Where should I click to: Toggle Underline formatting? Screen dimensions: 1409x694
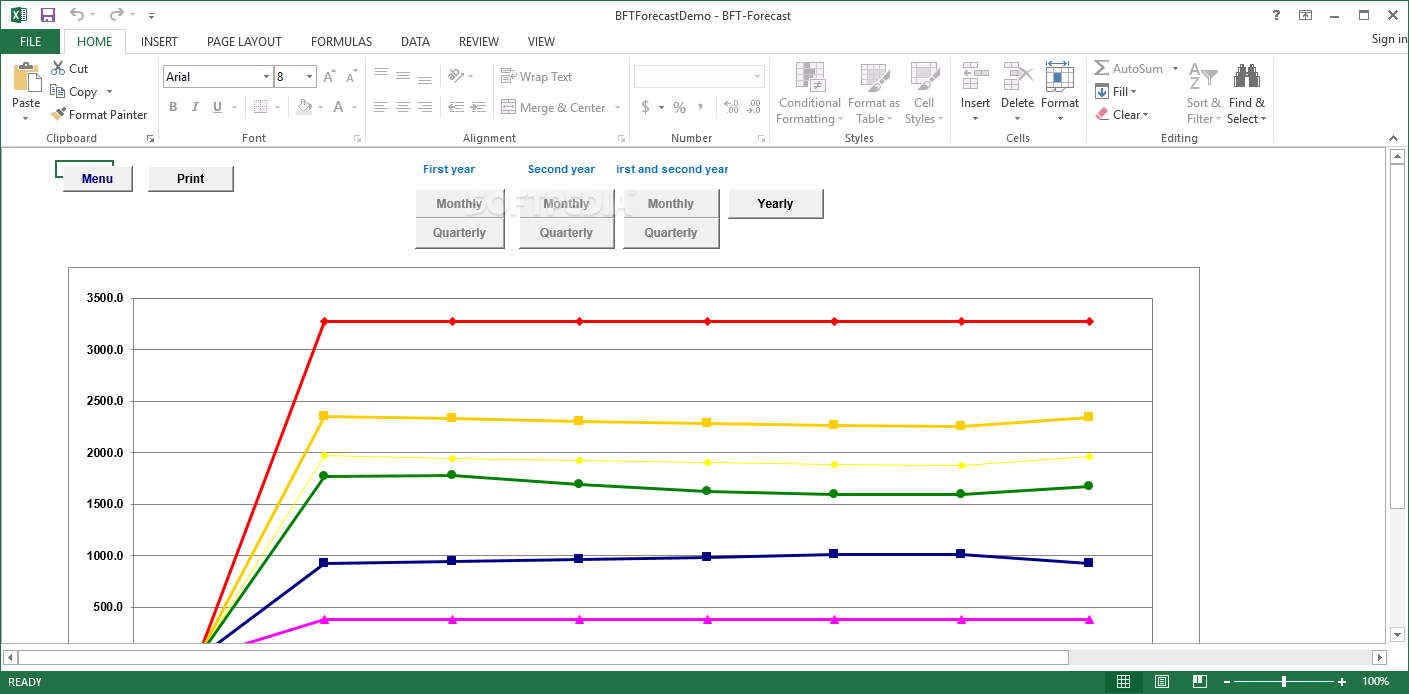[217, 107]
